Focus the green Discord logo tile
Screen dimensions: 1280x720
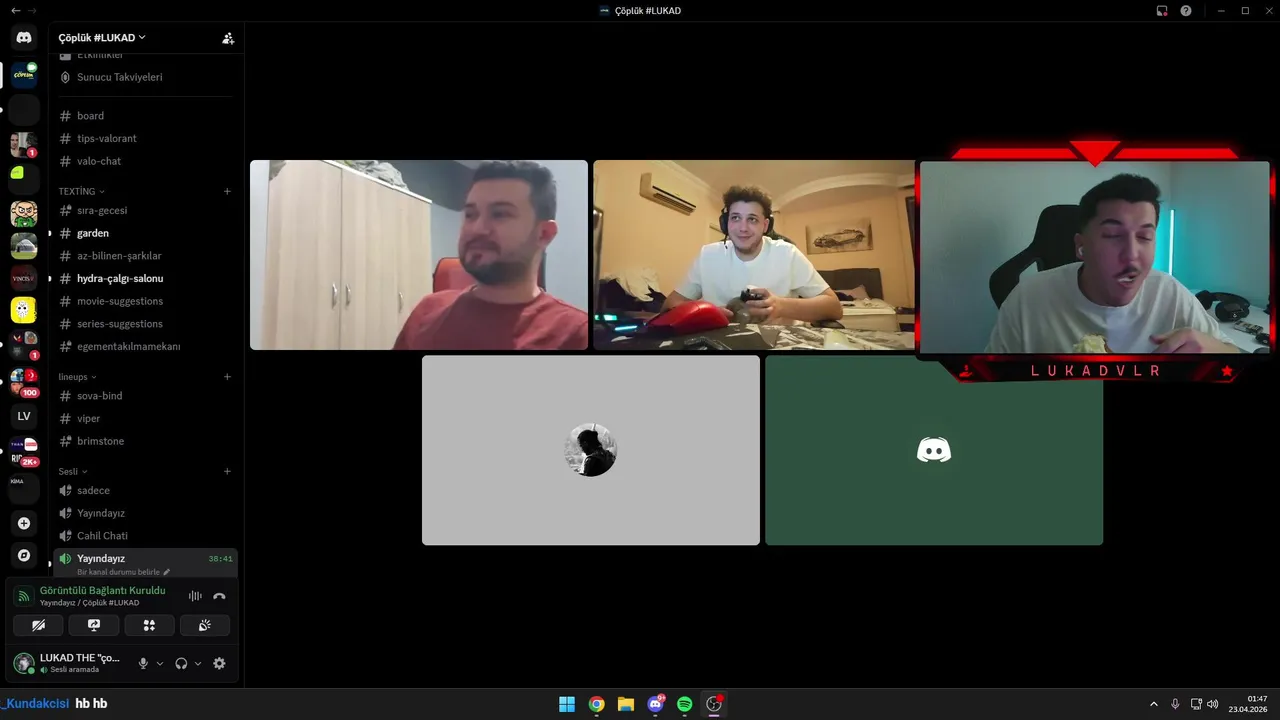tap(934, 450)
